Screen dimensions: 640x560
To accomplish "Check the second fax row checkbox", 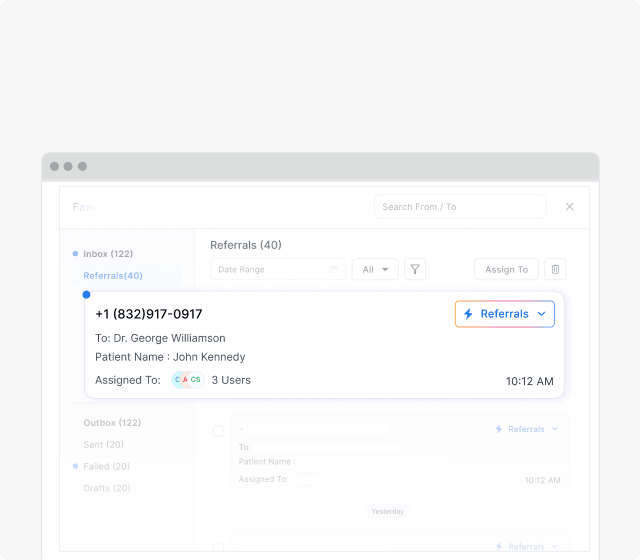I will point(218,431).
